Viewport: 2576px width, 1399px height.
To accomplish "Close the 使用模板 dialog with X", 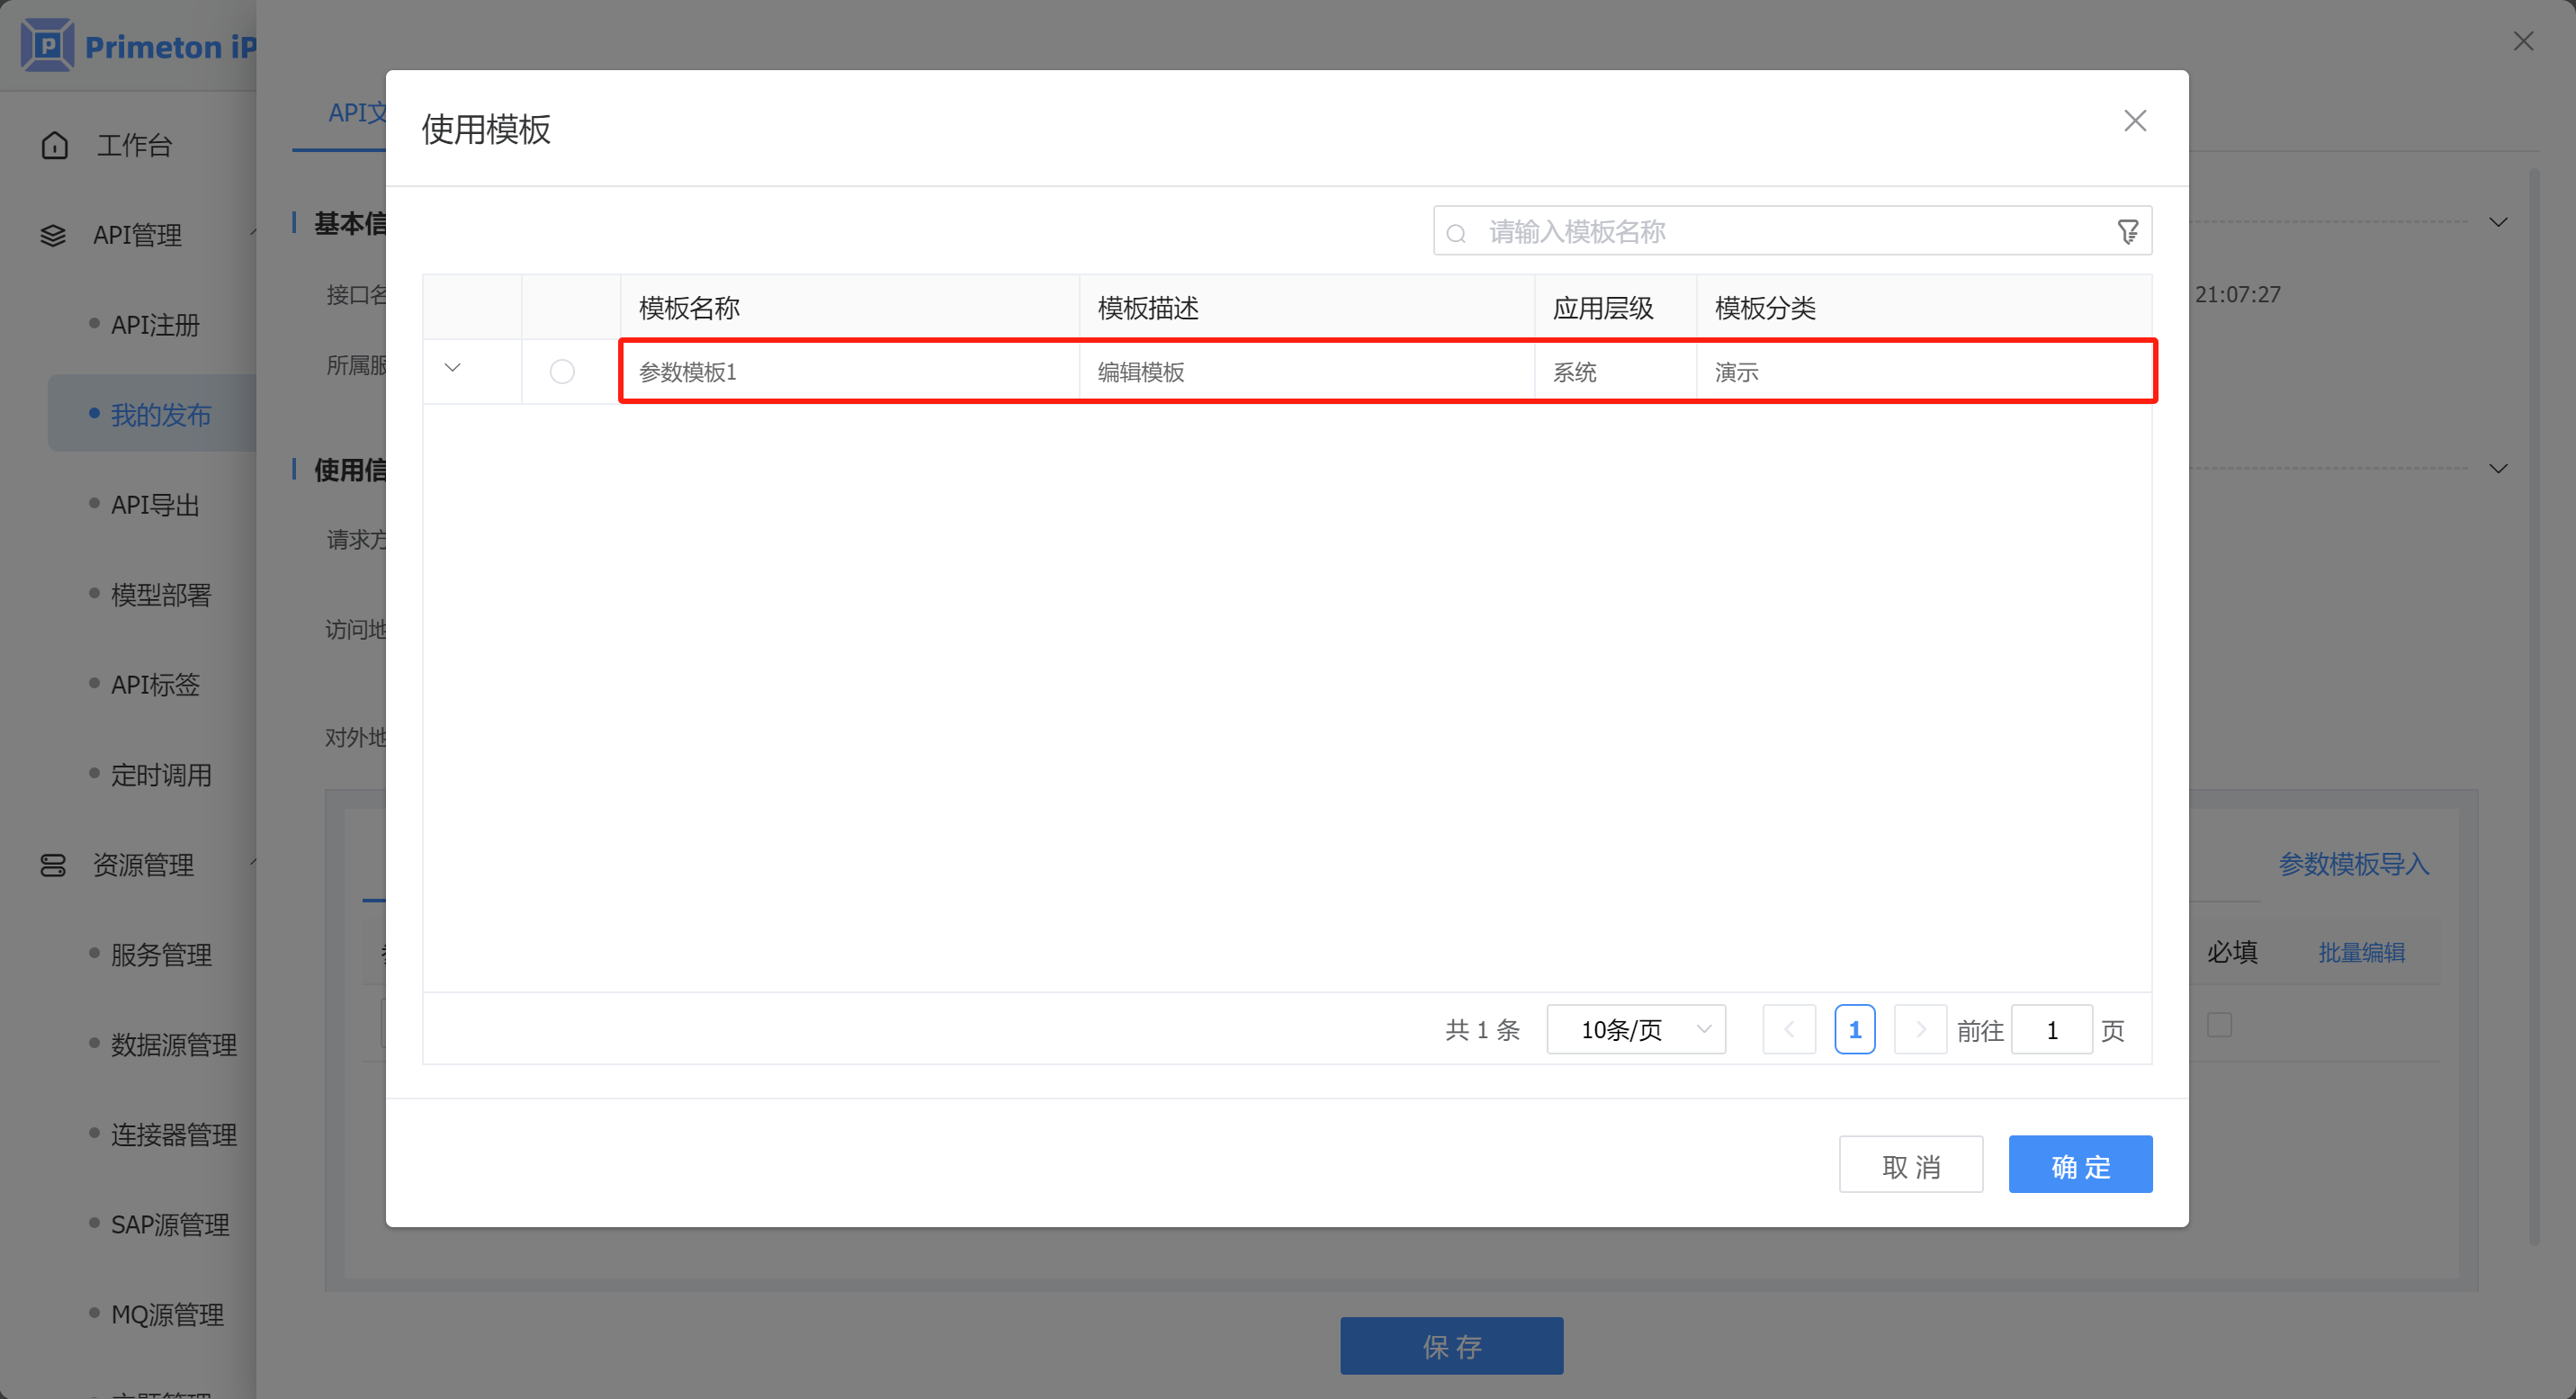I will point(2135,121).
